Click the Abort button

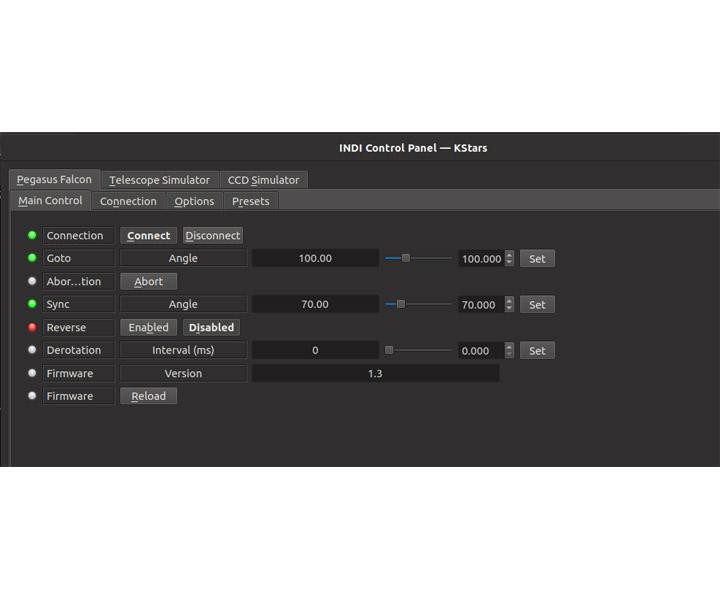[x=148, y=281]
